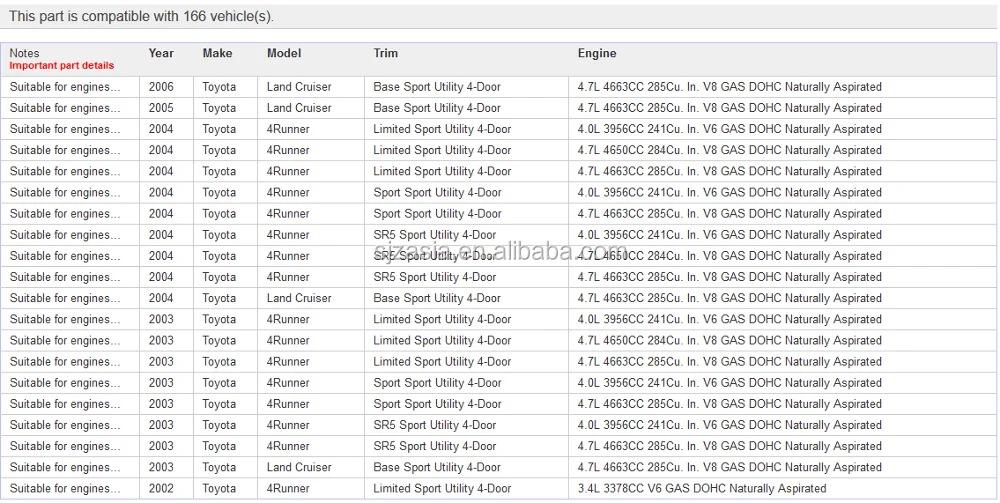
Task: Expand truncated note for 2005 Land Cruiser row
Action: tap(65, 108)
